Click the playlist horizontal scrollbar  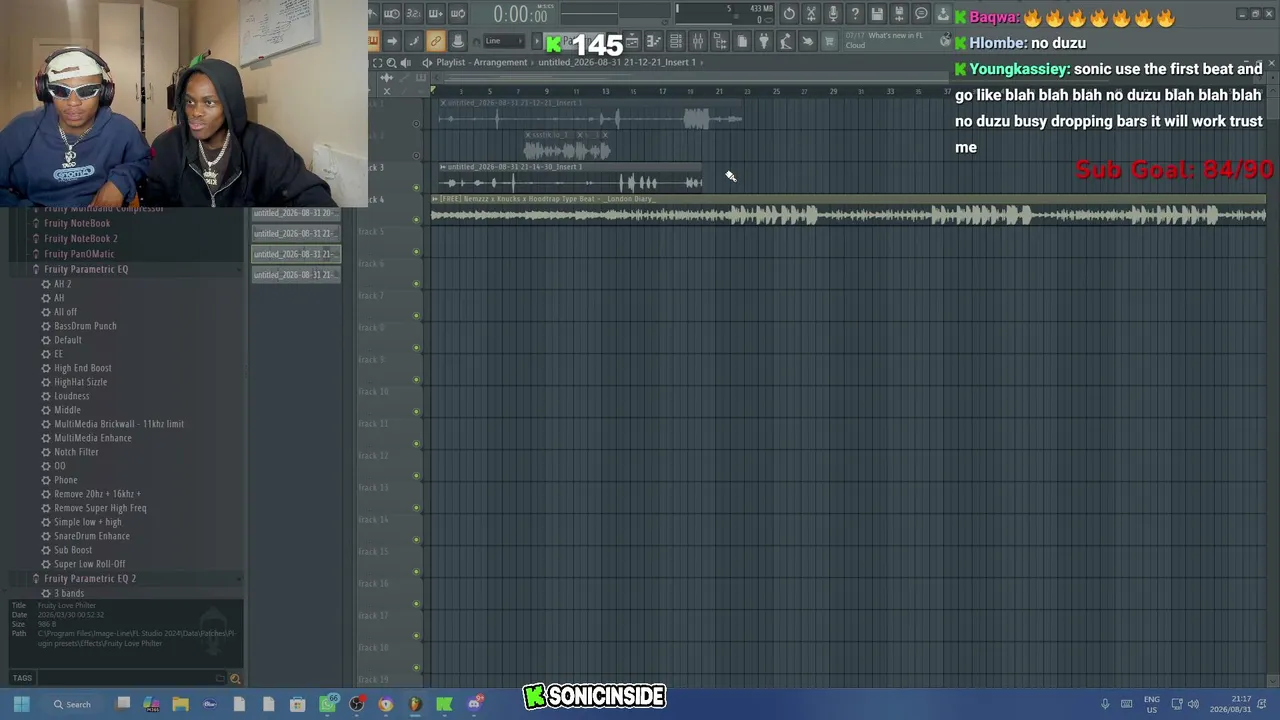click(690, 78)
